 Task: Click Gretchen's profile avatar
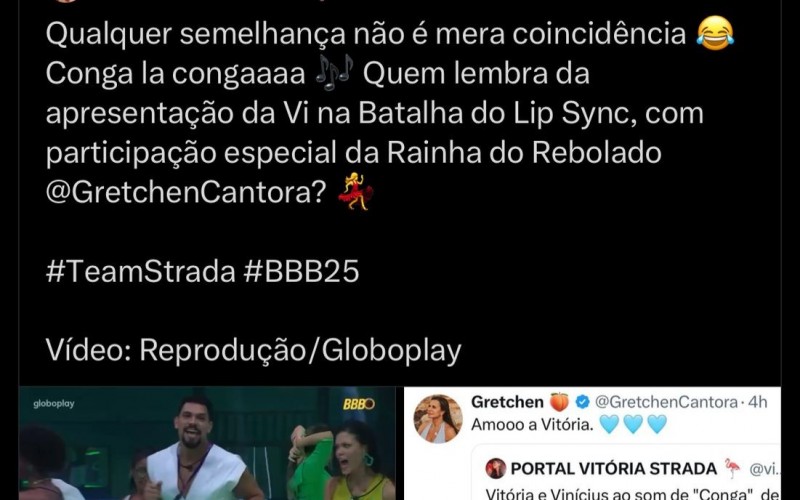tap(438, 418)
